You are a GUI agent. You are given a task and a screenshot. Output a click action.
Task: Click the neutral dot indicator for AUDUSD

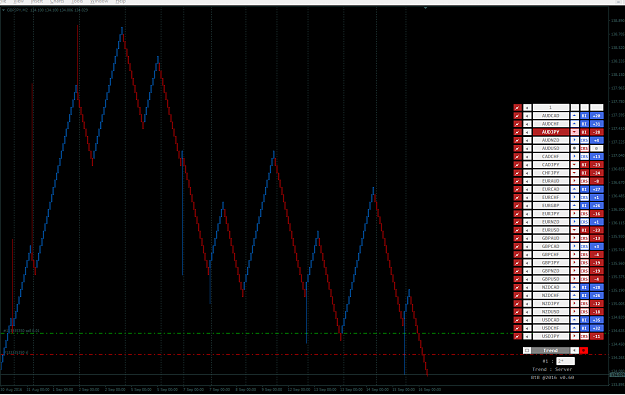coord(575,148)
